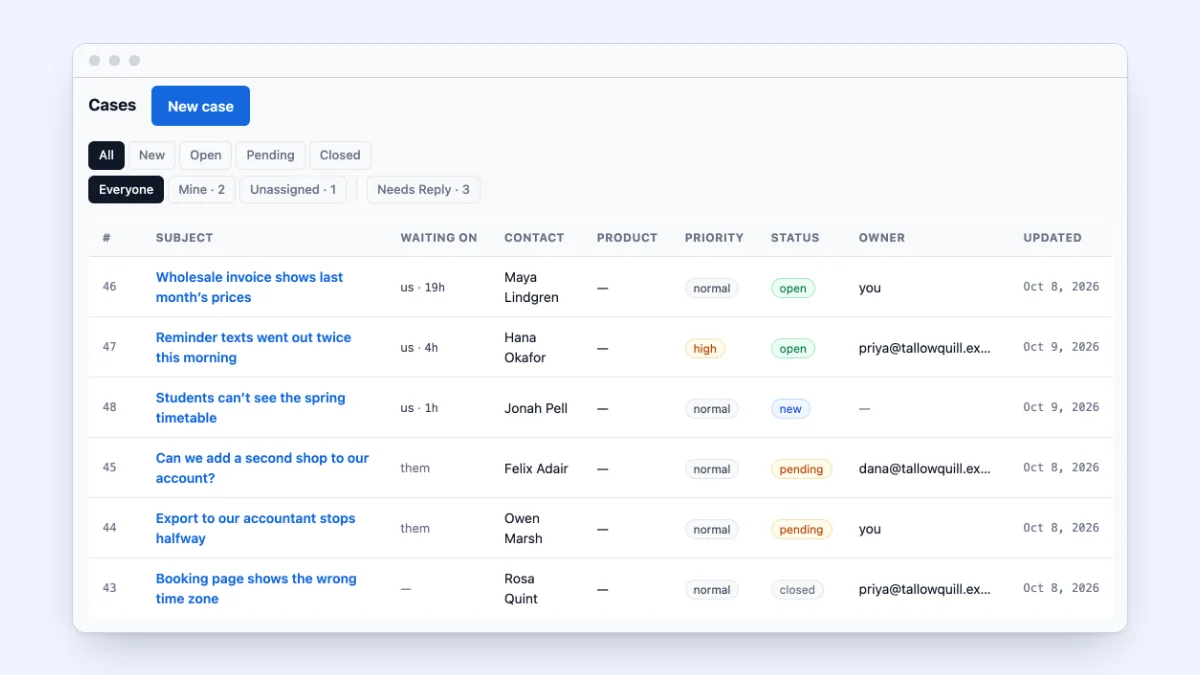Switch to the Open status tab

[x=206, y=155]
